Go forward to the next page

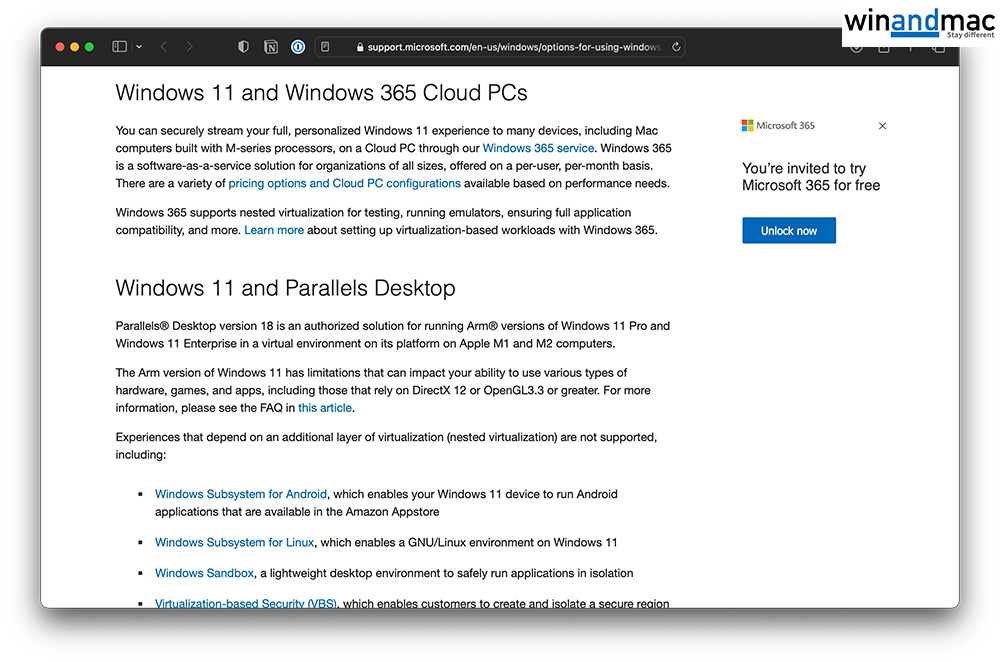pos(190,47)
